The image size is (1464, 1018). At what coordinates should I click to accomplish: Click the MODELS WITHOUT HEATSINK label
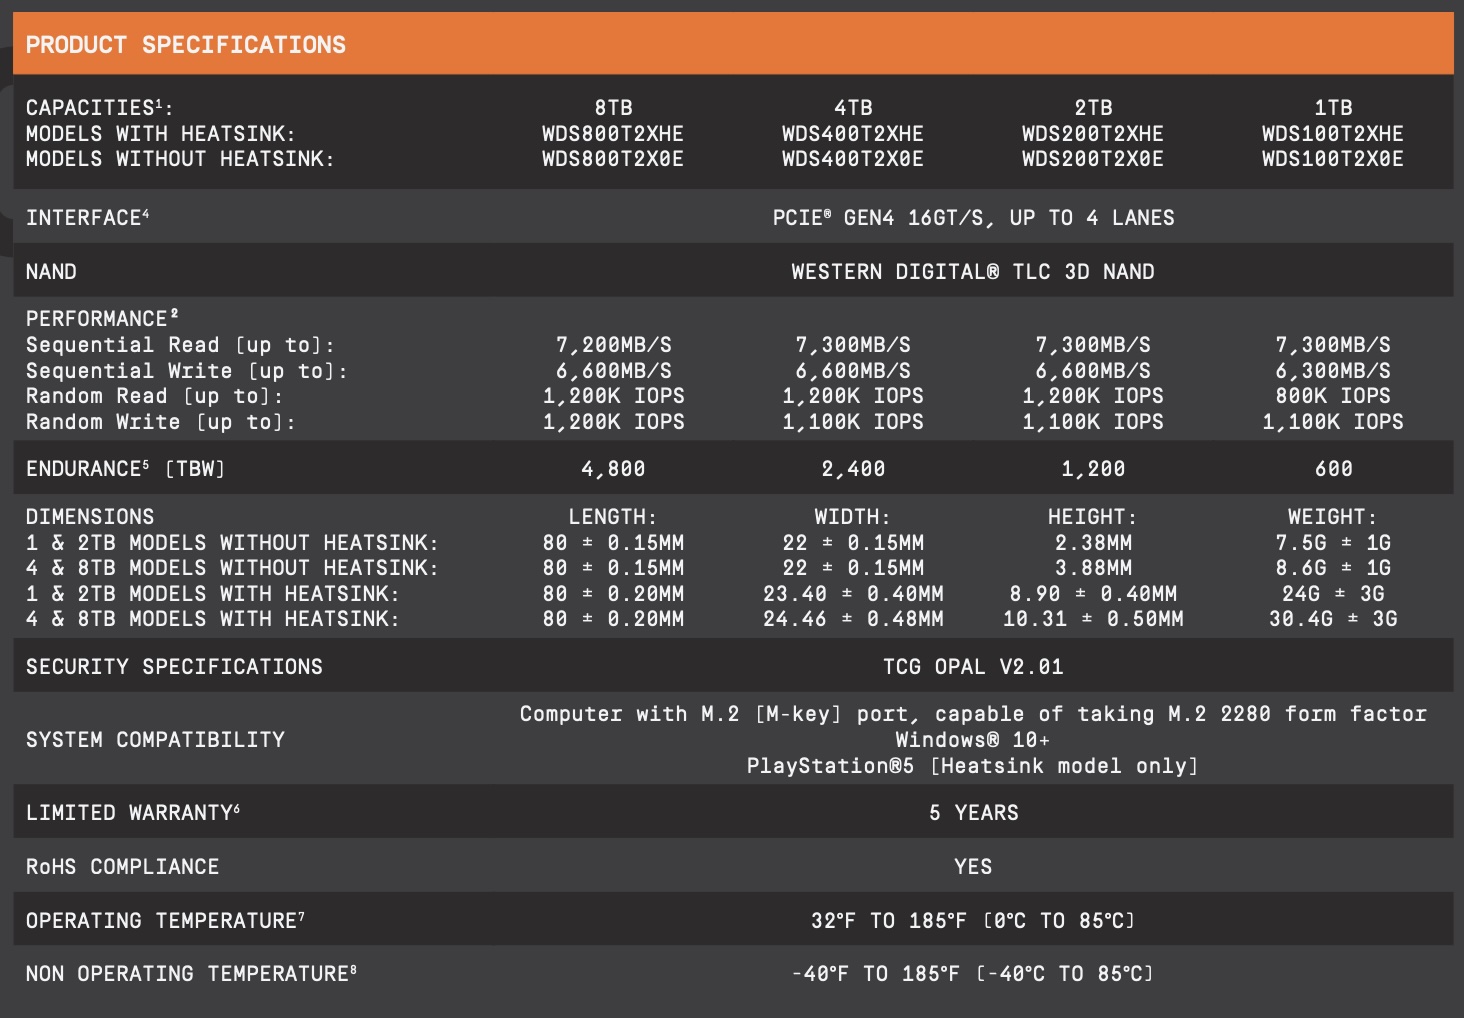[180, 159]
